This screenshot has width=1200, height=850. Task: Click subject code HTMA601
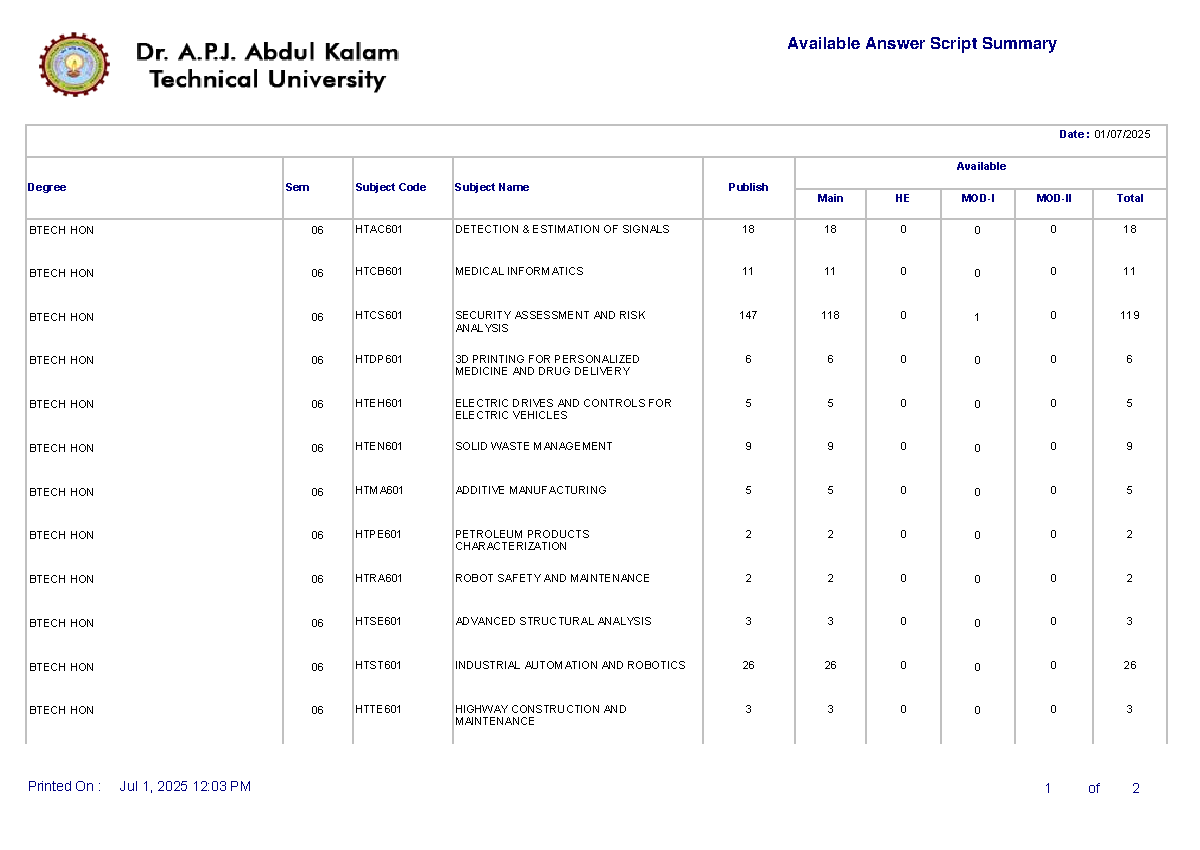[x=379, y=490]
